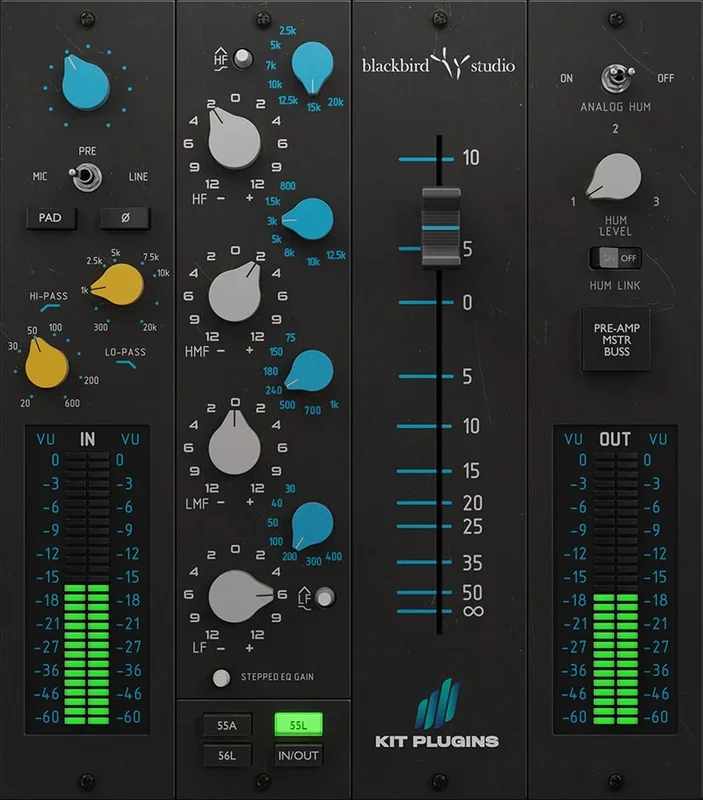Viewport: 703px width, 800px height.
Task: Click the blue preamp gain knob
Action: pyautogui.click(x=85, y=83)
